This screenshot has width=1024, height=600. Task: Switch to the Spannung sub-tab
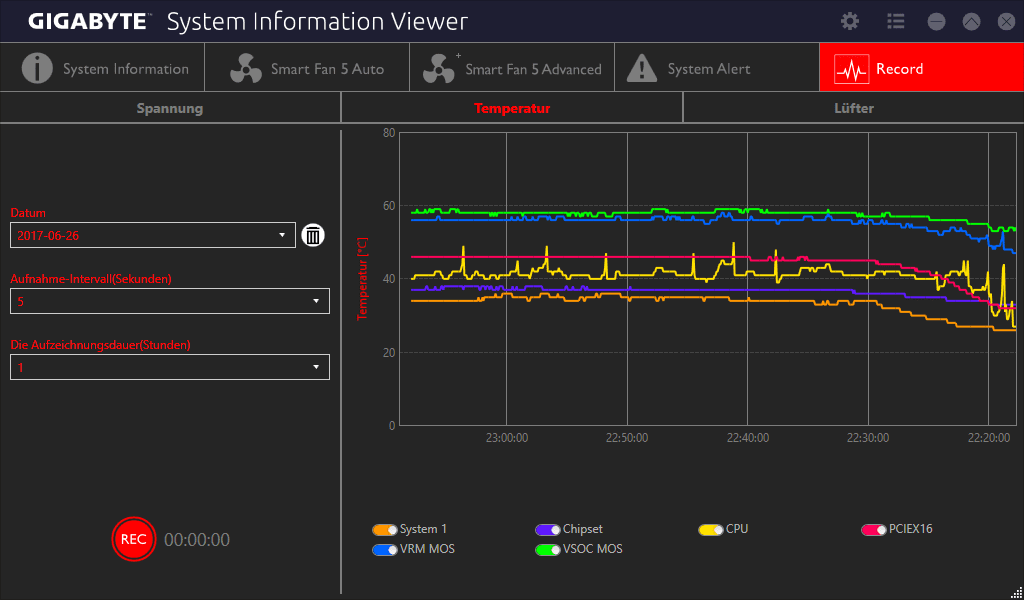coord(170,108)
